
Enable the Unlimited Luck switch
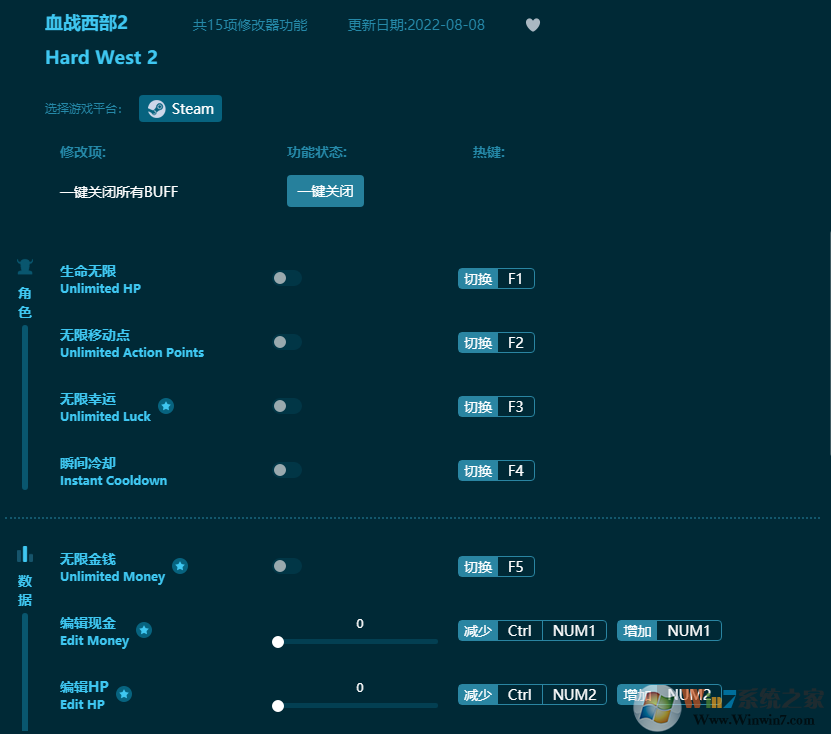click(x=287, y=406)
